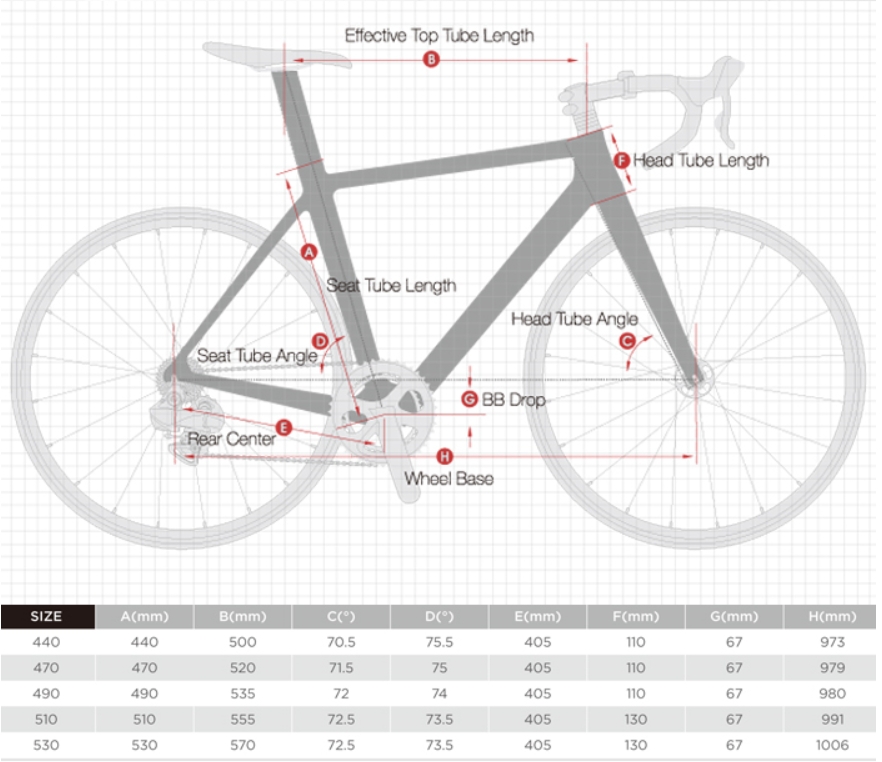882x762 pixels.
Task: Select the red C head tube angle marker
Action: click(628, 342)
